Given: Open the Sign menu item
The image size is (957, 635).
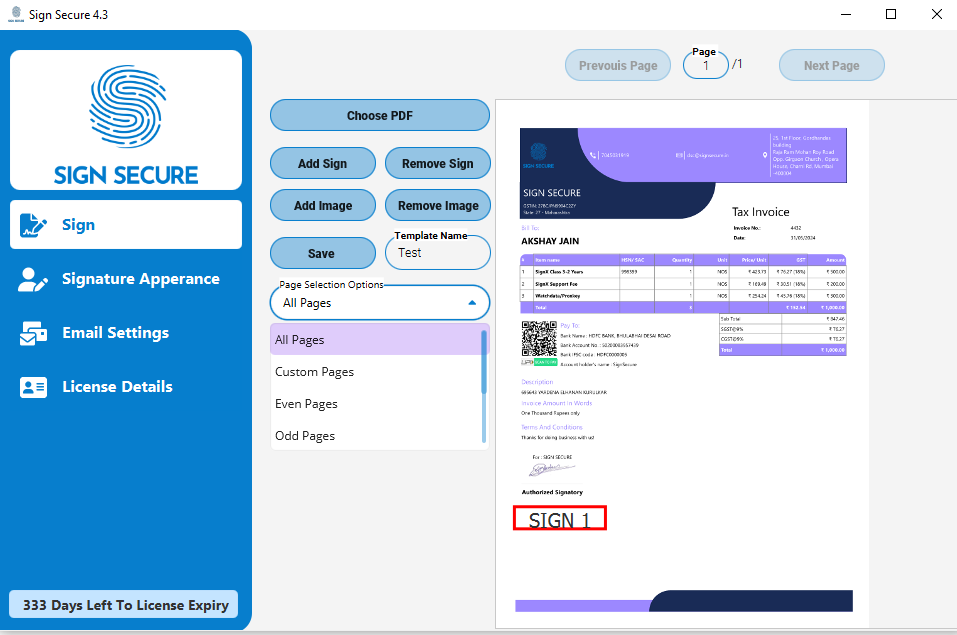Looking at the screenshot, I should (x=126, y=225).
